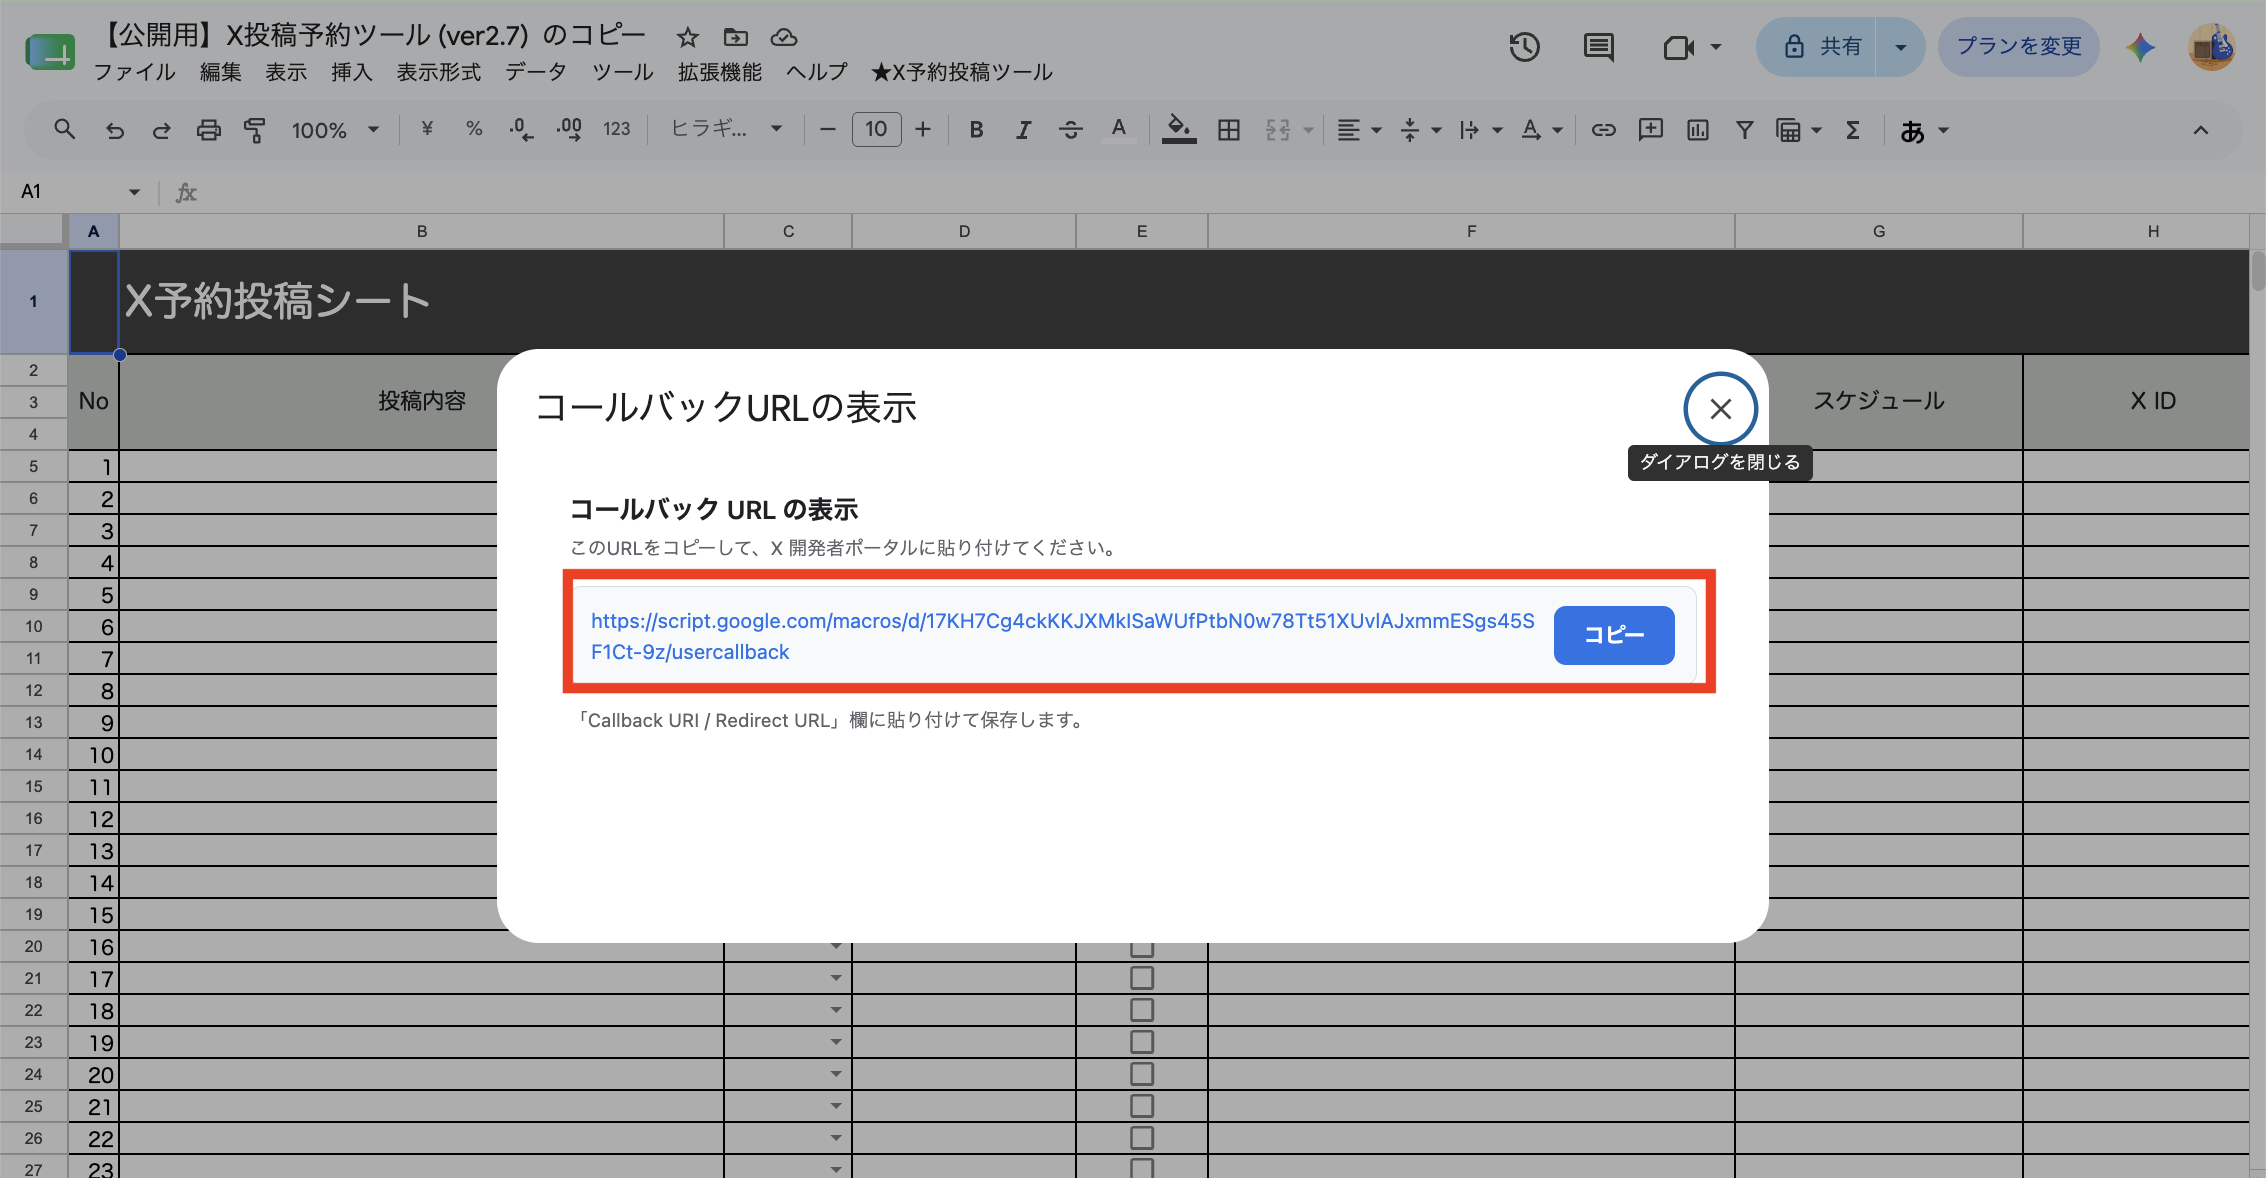Screen dimensions: 2266x1178
Task: Tick the checkbox in row 21
Action: (1141, 978)
